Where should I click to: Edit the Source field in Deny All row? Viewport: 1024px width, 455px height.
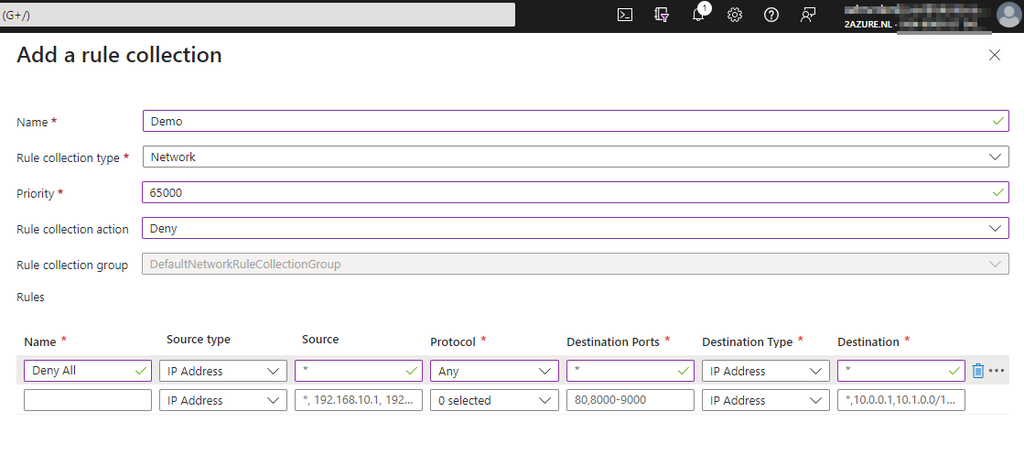[x=359, y=371]
